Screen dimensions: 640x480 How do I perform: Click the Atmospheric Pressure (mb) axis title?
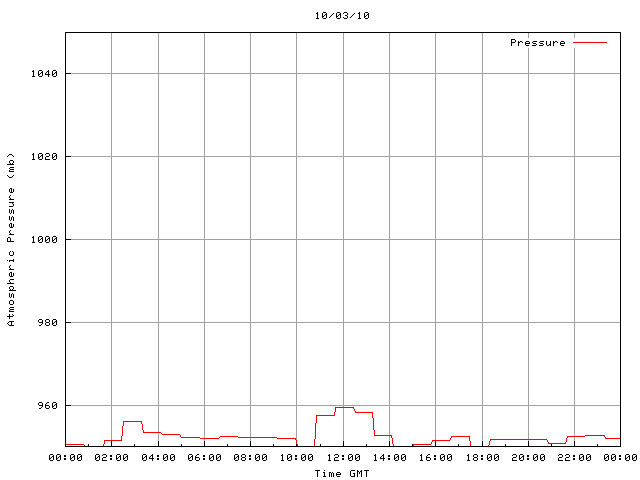pyautogui.click(x=11, y=240)
